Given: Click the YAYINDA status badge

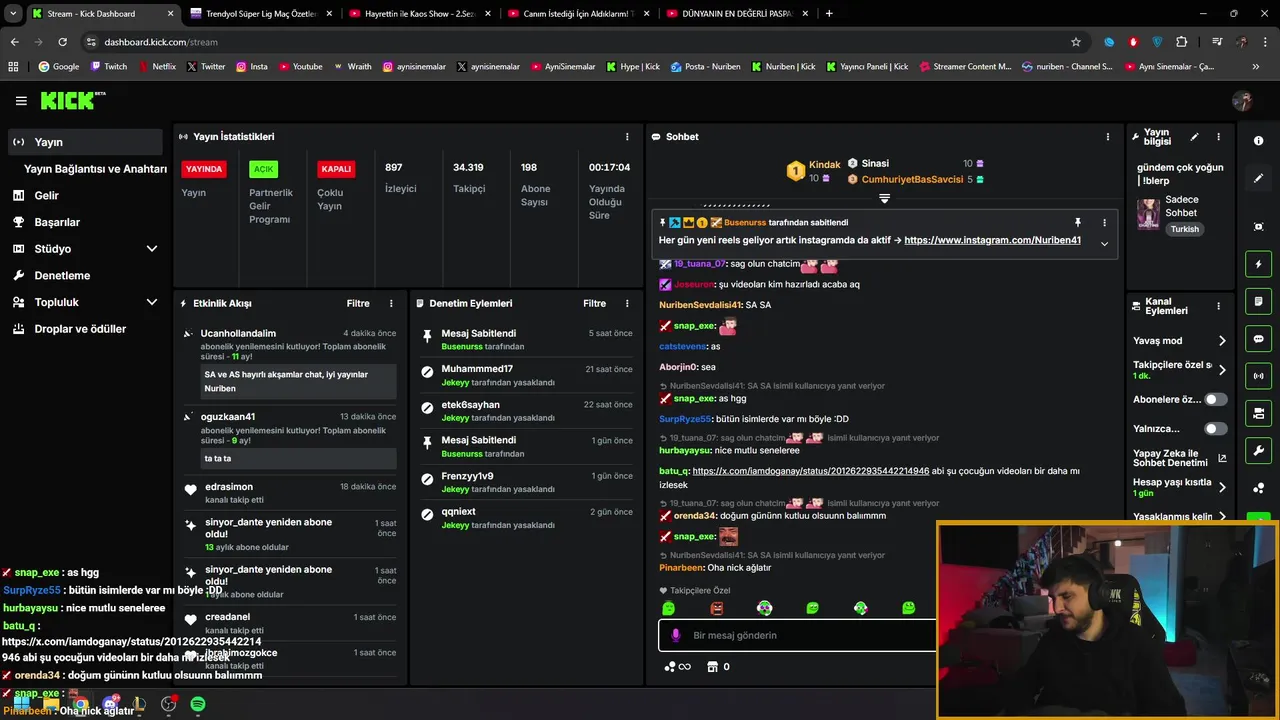Looking at the screenshot, I should tap(204, 169).
